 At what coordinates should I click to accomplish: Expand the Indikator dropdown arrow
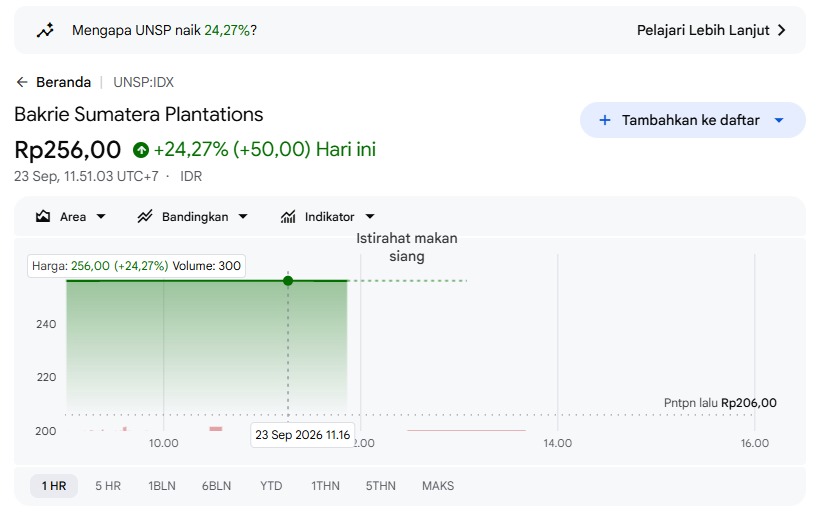[x=370, y=216]
